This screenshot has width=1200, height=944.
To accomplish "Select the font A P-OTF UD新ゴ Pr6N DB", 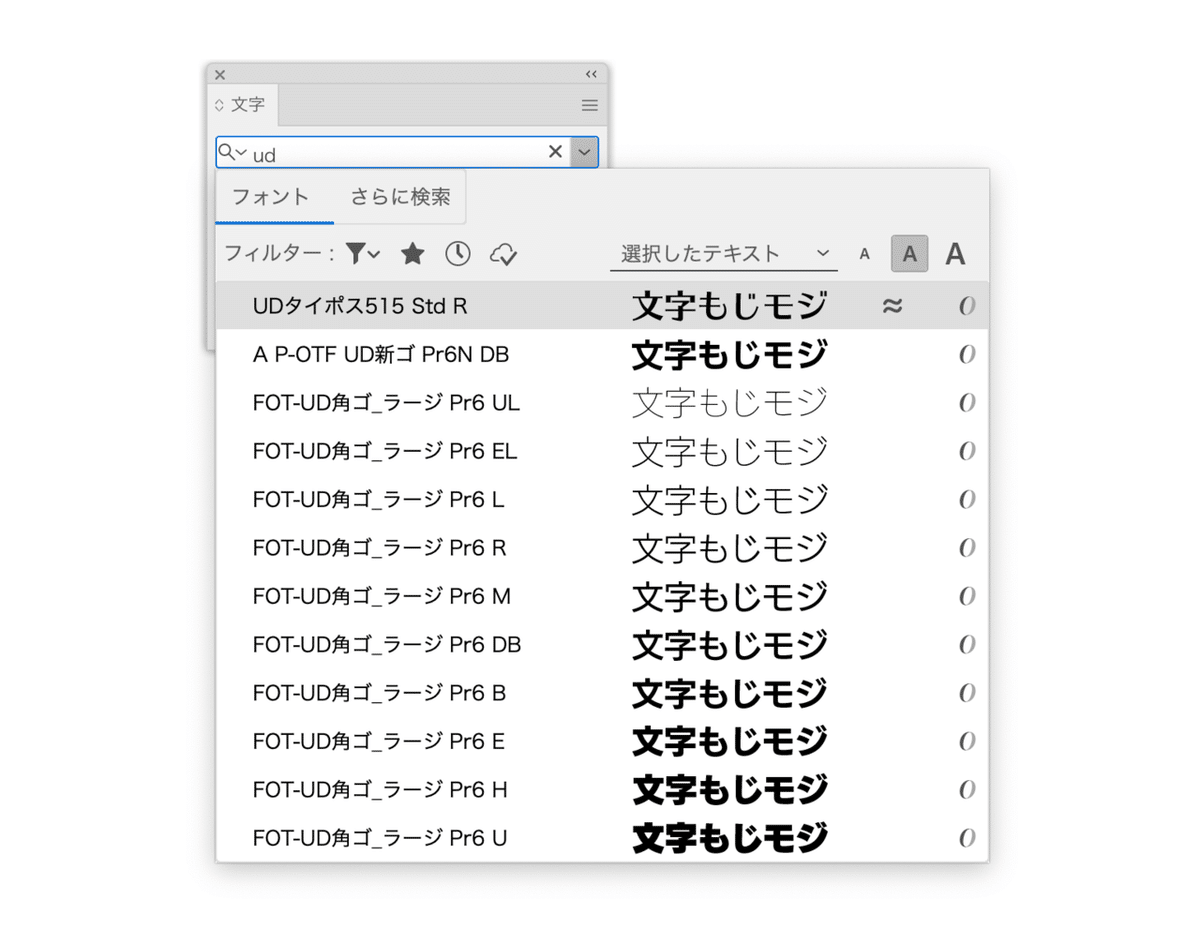I will [602, 354].
